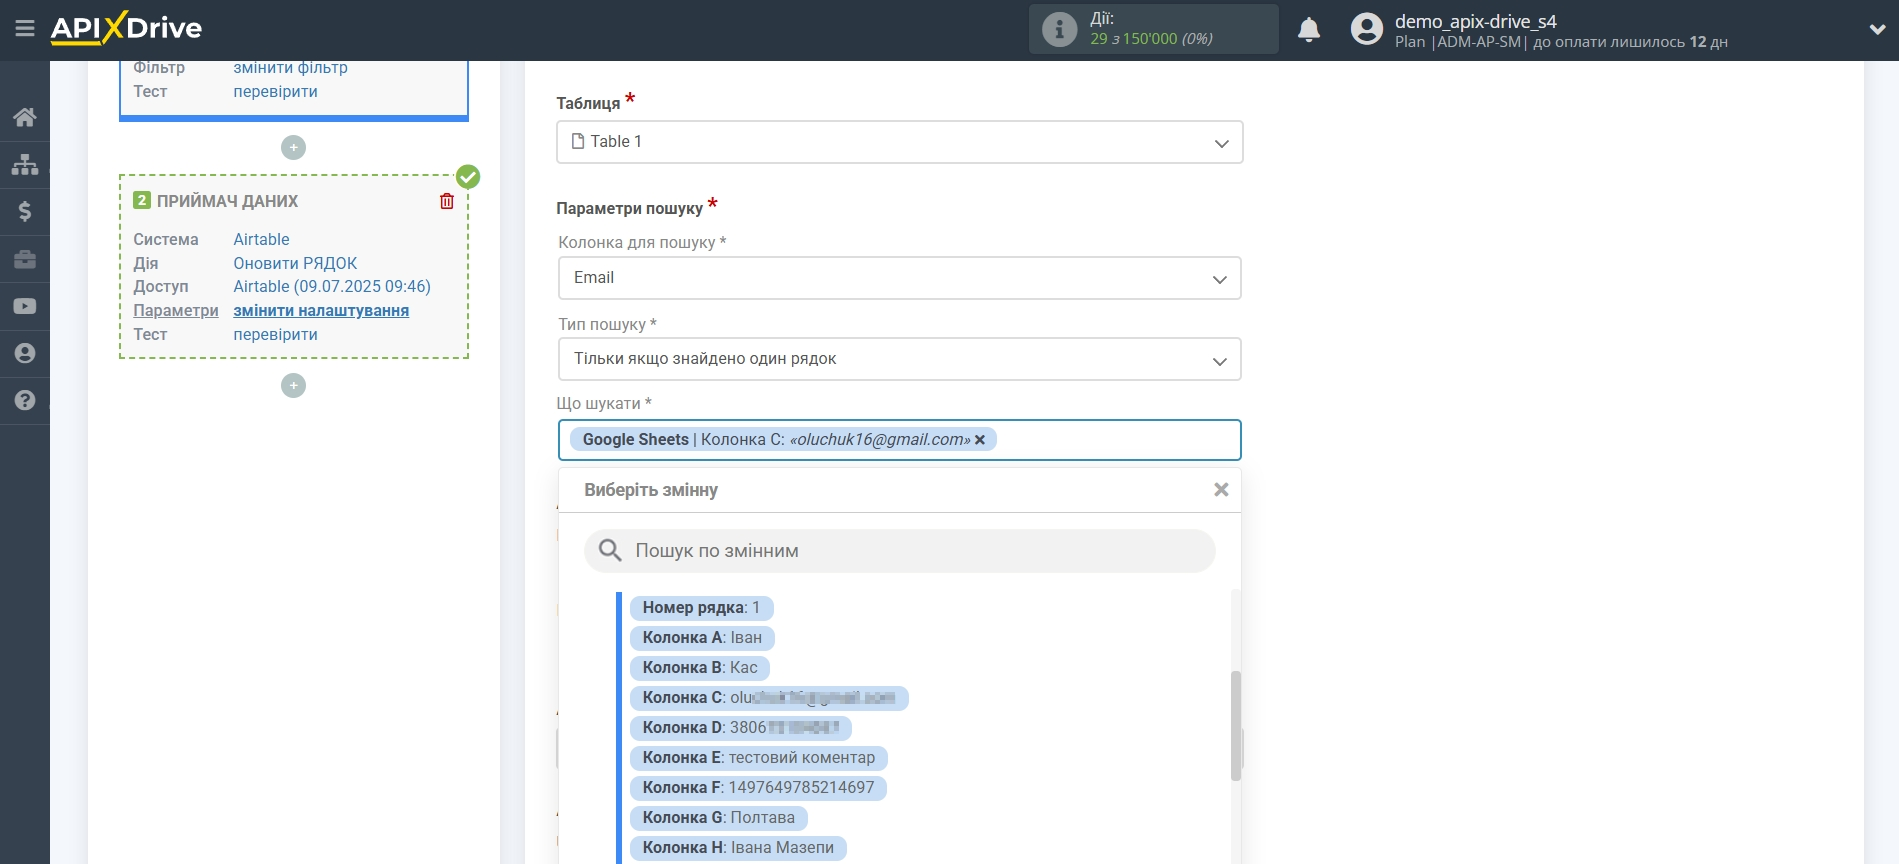
Task: Click the demo_apix-drive_s4 account name
Action: [x=1475, y=21]
